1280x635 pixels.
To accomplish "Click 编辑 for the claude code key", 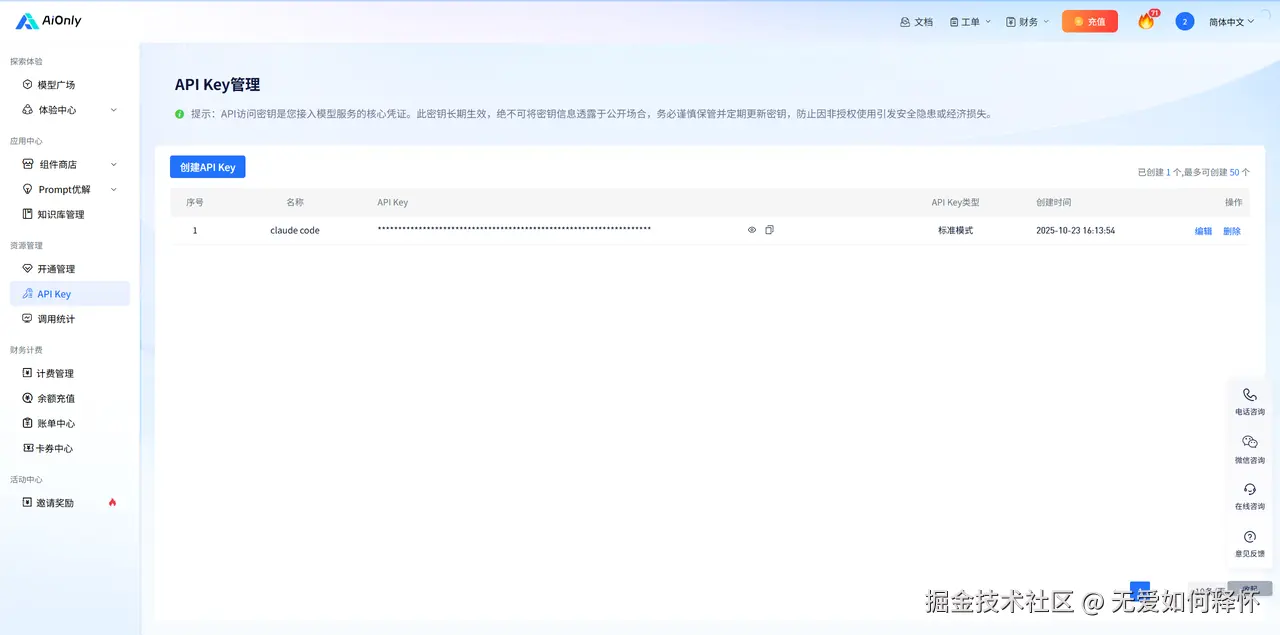I will click(1203, 231).
